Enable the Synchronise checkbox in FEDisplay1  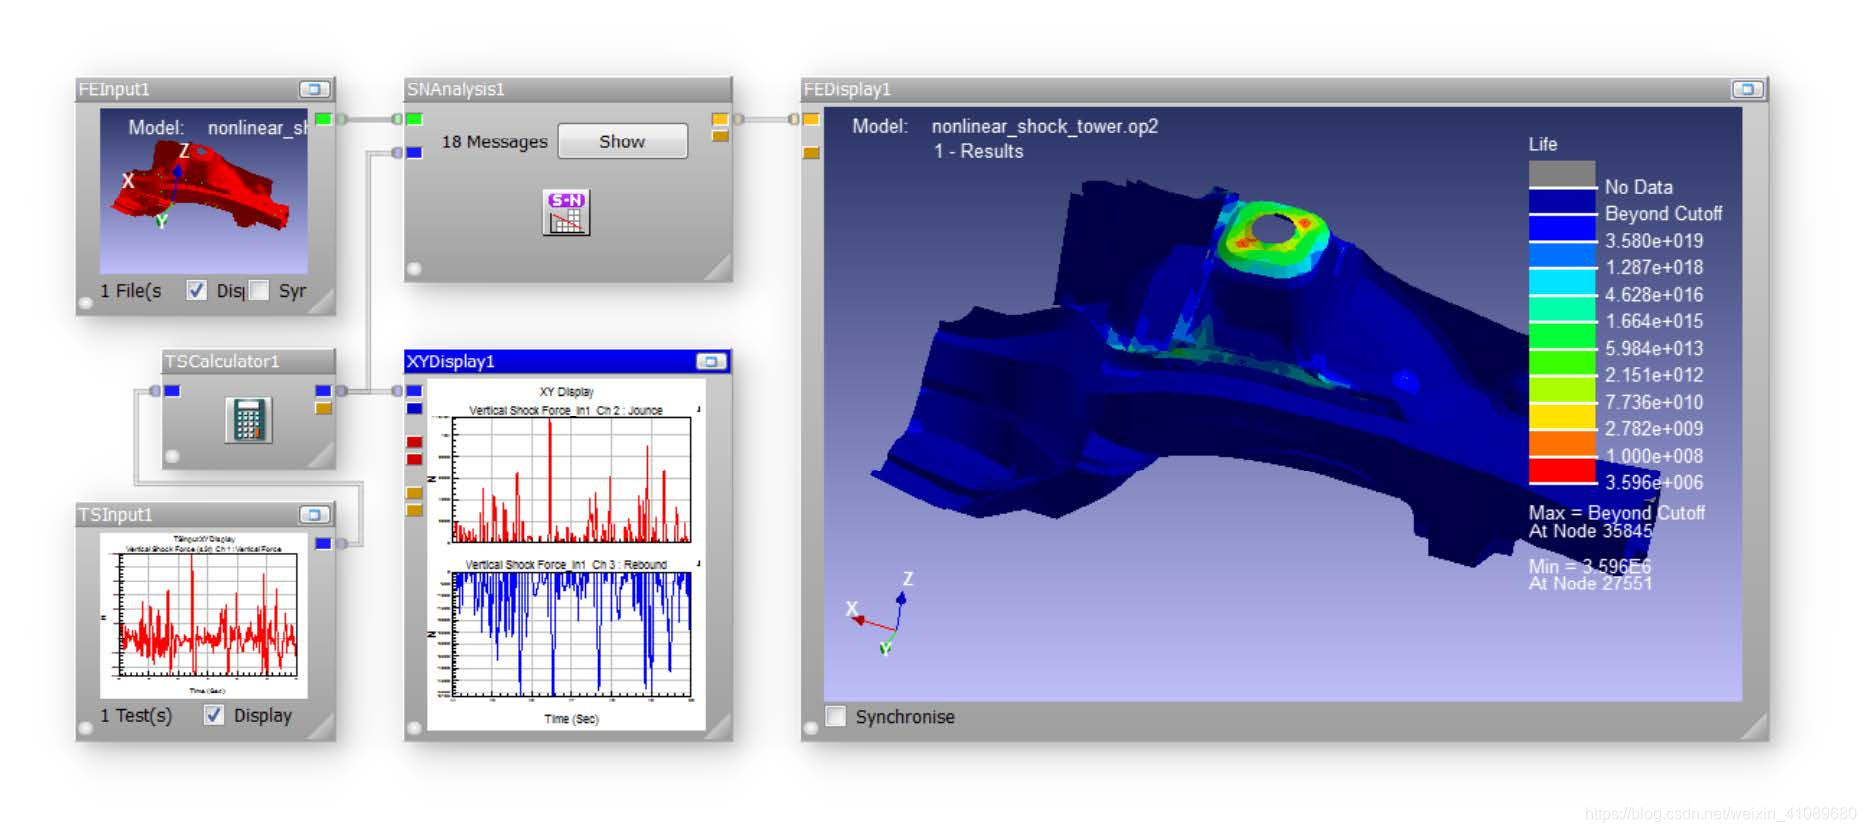[836, 716]
